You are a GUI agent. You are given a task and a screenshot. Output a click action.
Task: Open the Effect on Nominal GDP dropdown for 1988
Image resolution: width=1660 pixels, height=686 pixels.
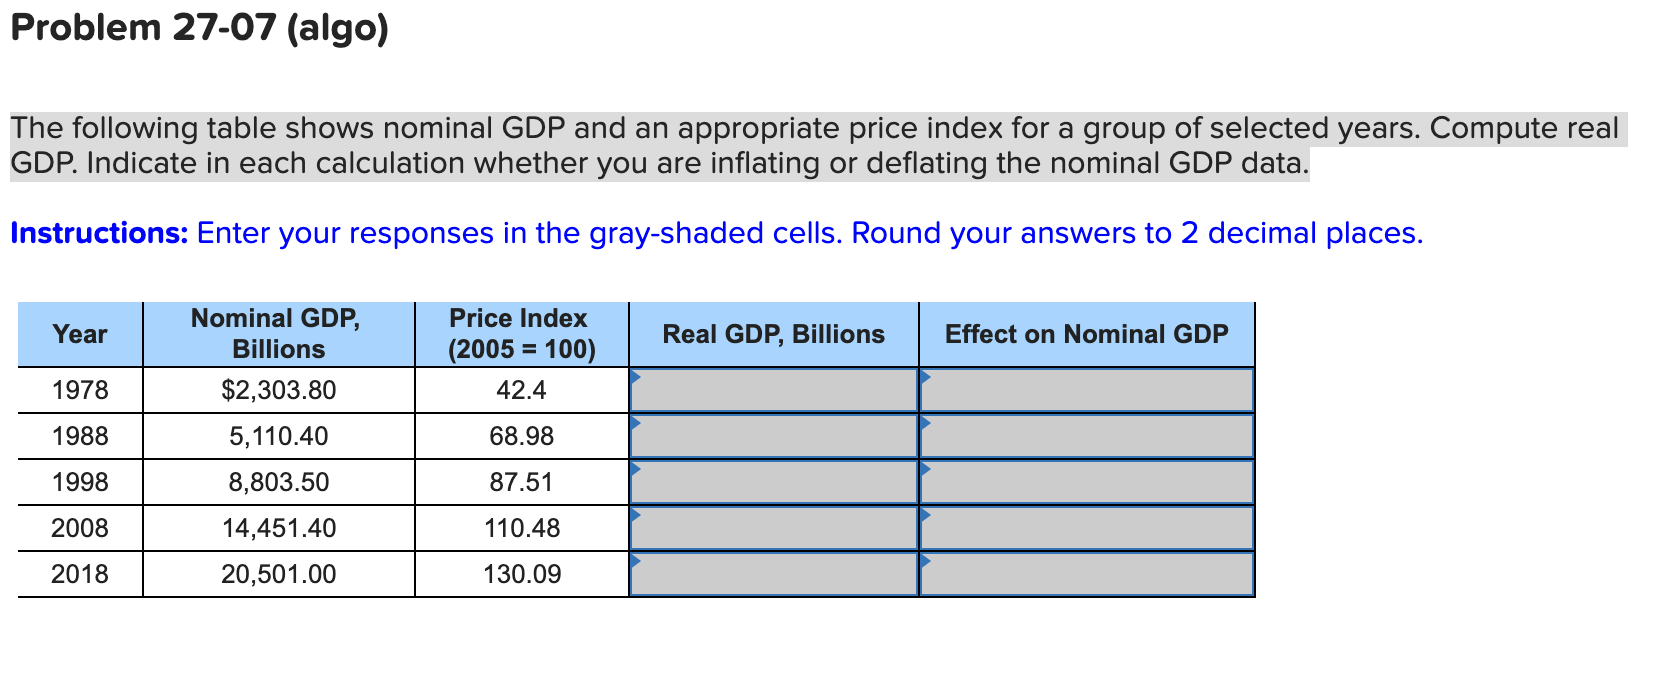[1087, 435]
